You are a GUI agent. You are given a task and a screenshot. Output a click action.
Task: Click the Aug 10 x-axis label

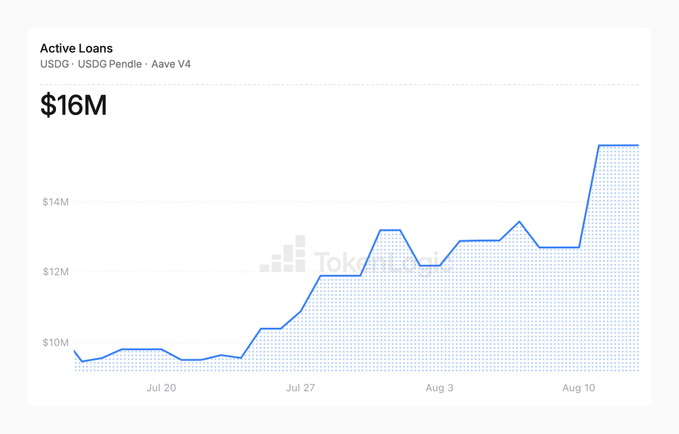579,388
